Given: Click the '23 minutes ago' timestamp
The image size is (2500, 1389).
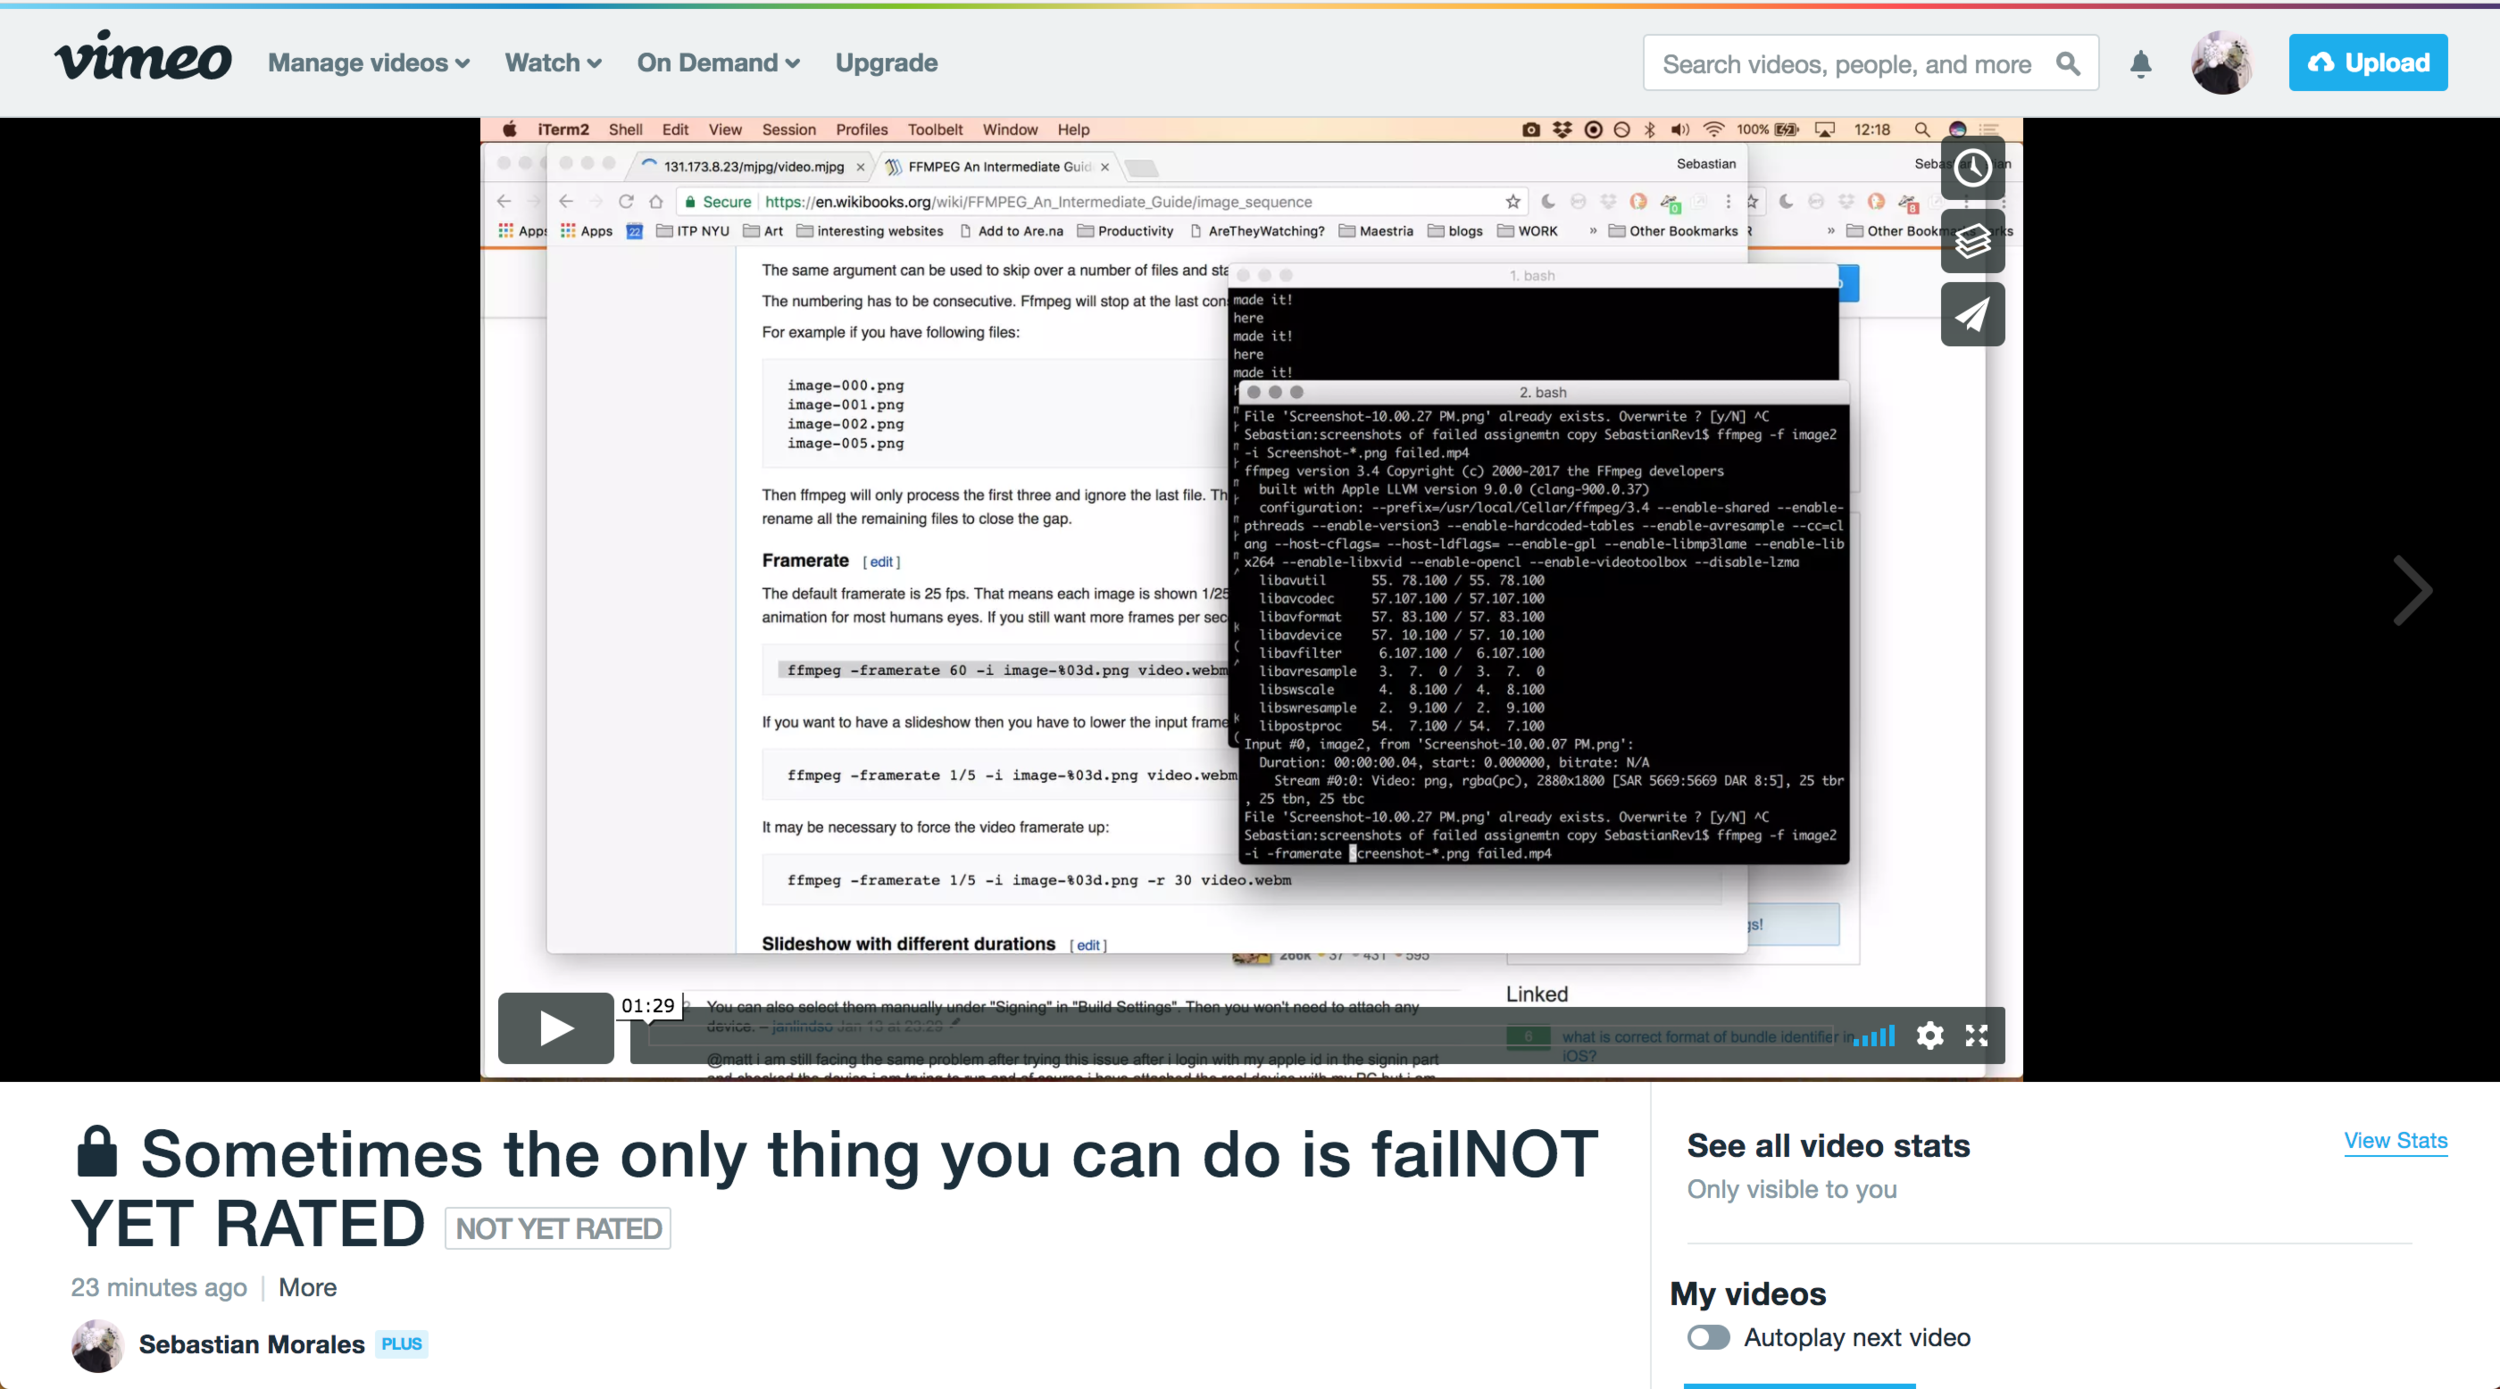Looking at the screenshot, I should tap(159, 1287).
